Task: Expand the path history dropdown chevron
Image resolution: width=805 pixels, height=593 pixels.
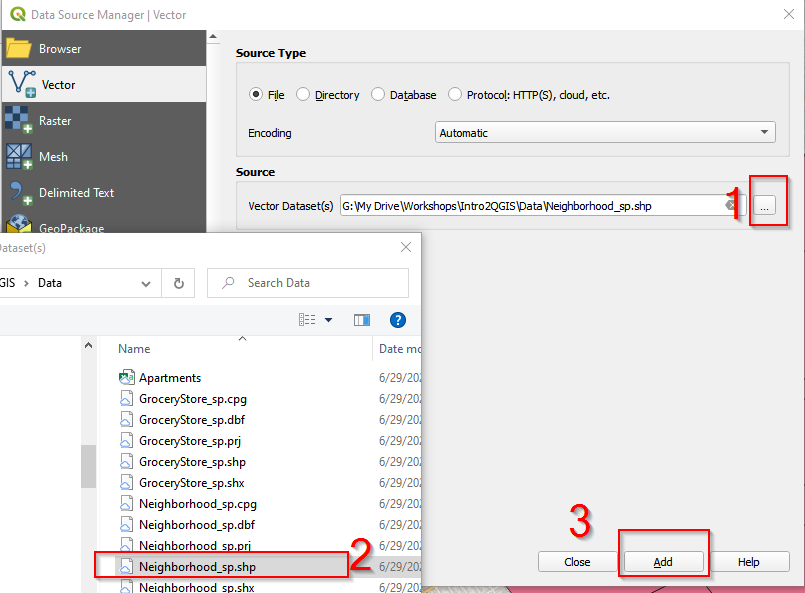Action: [x=146, y=283]
